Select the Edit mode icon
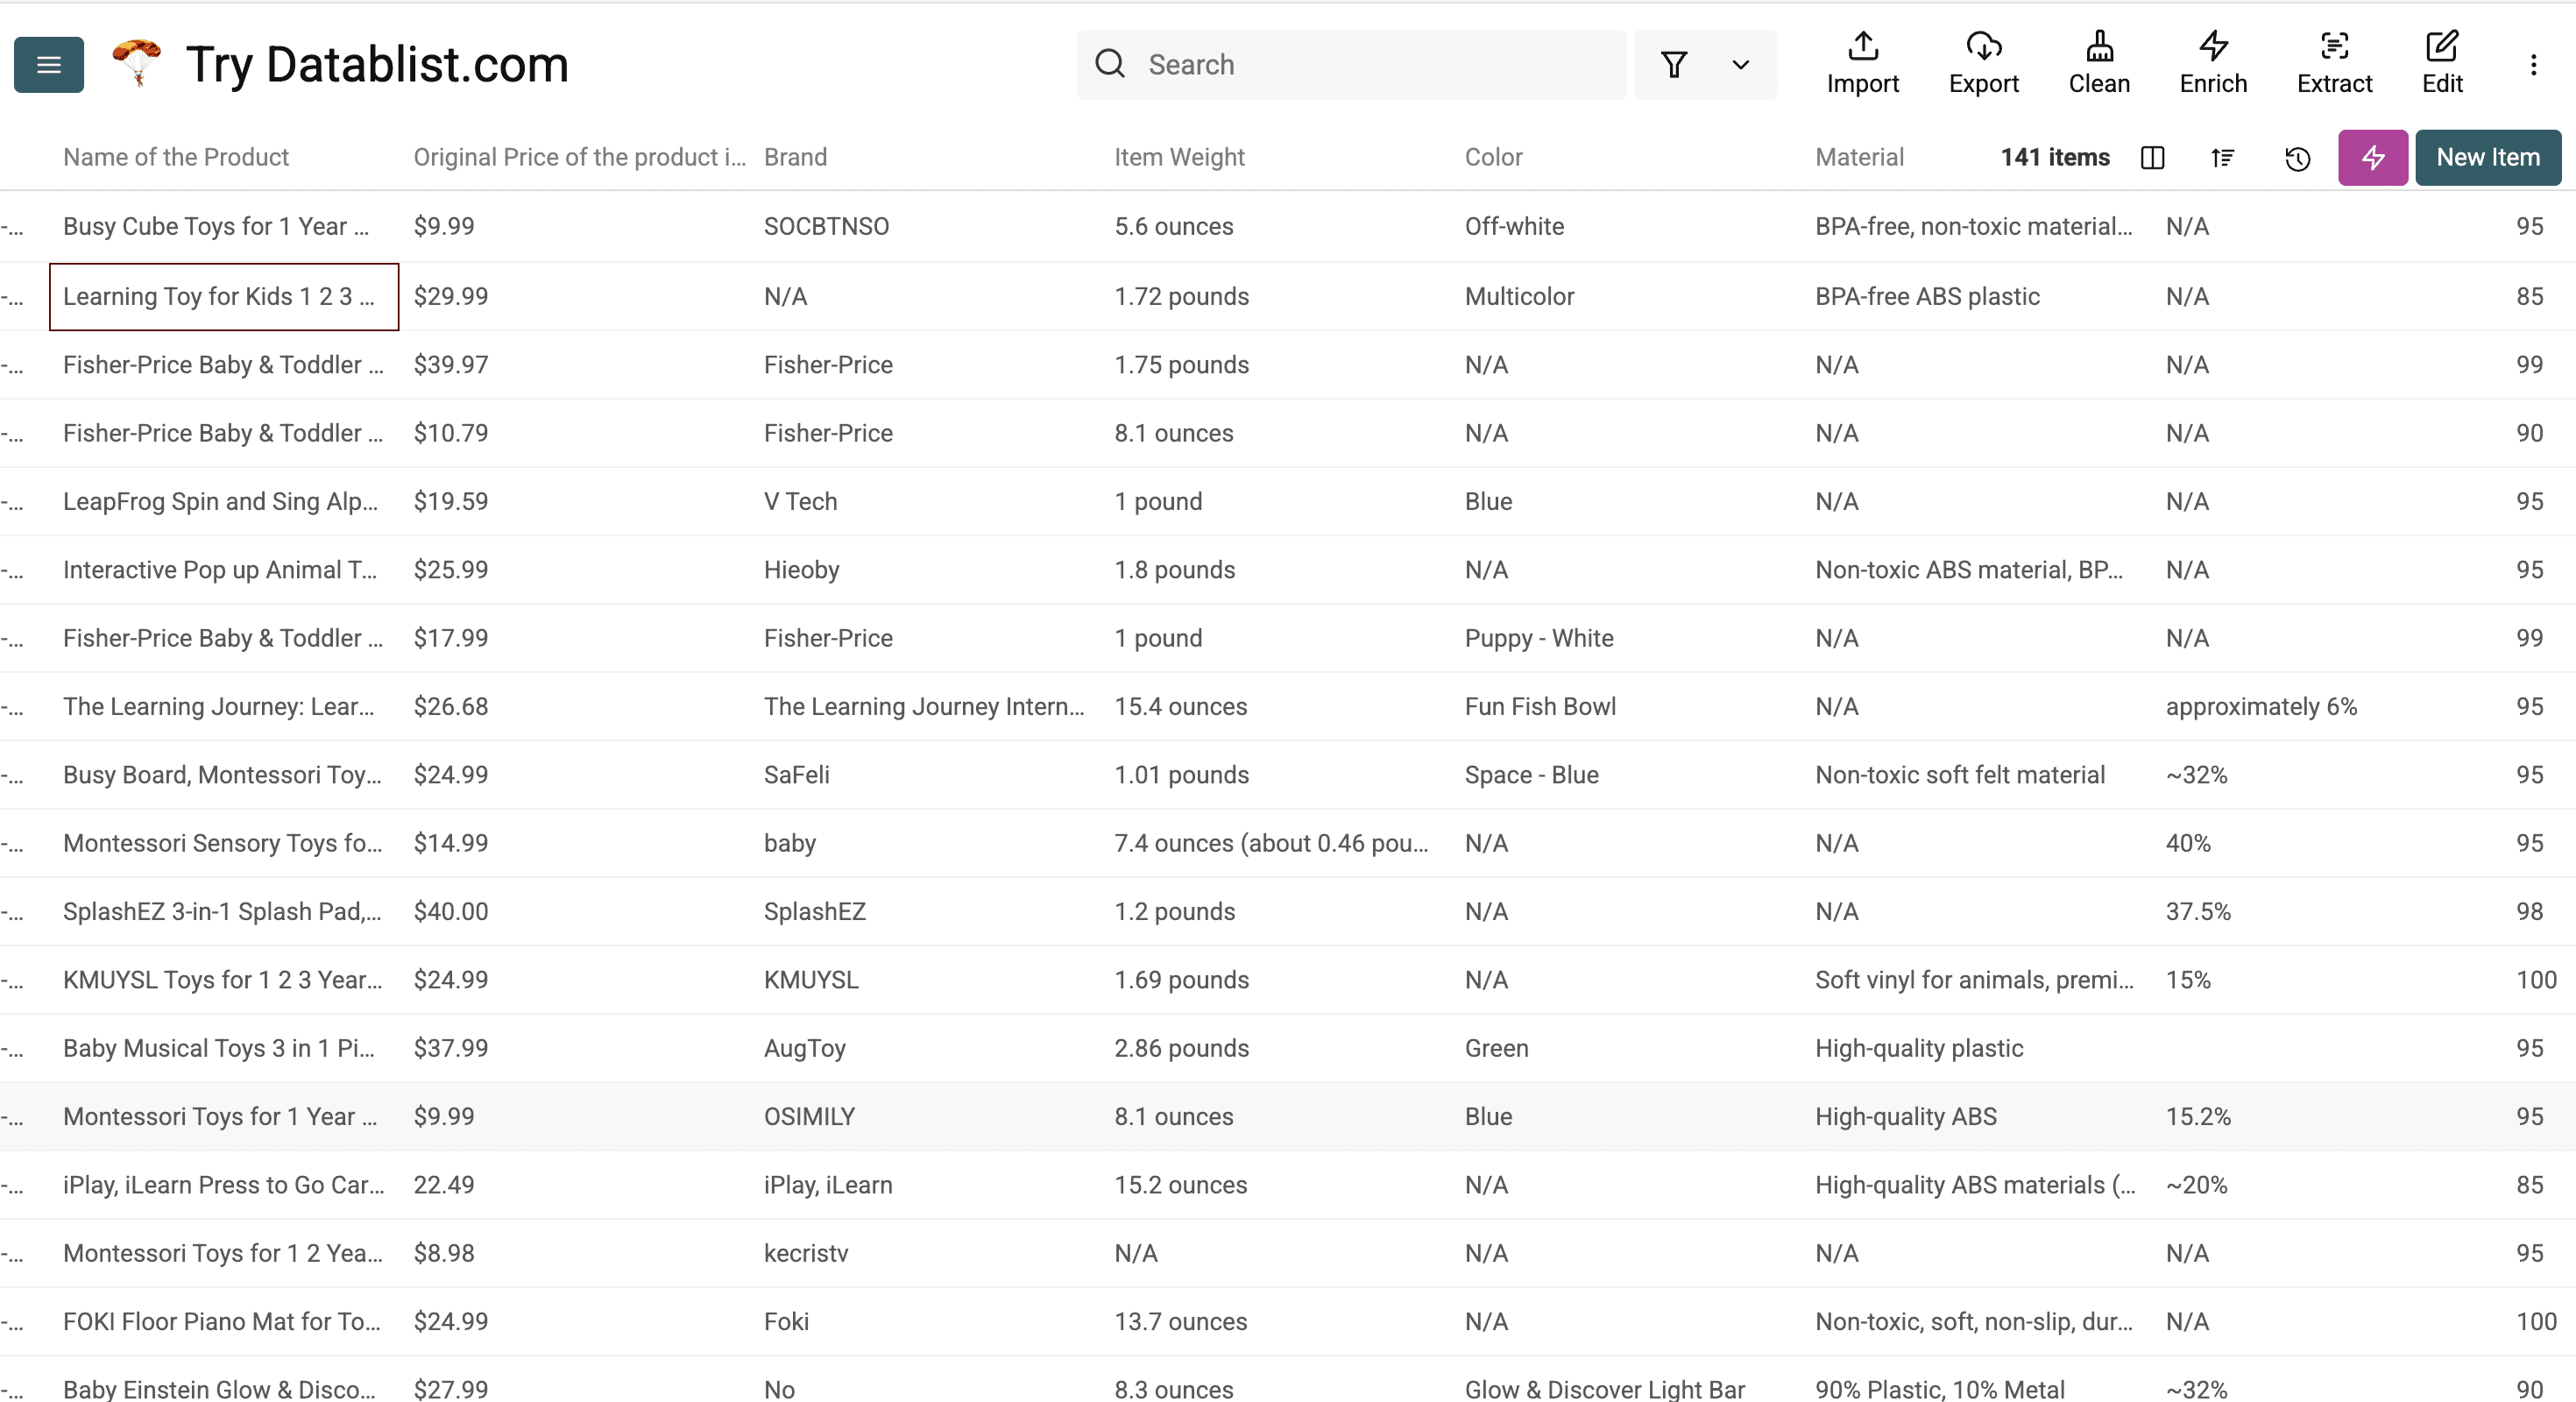The width and height of the screenshot is (2576, 1402). pos(2442,63)
